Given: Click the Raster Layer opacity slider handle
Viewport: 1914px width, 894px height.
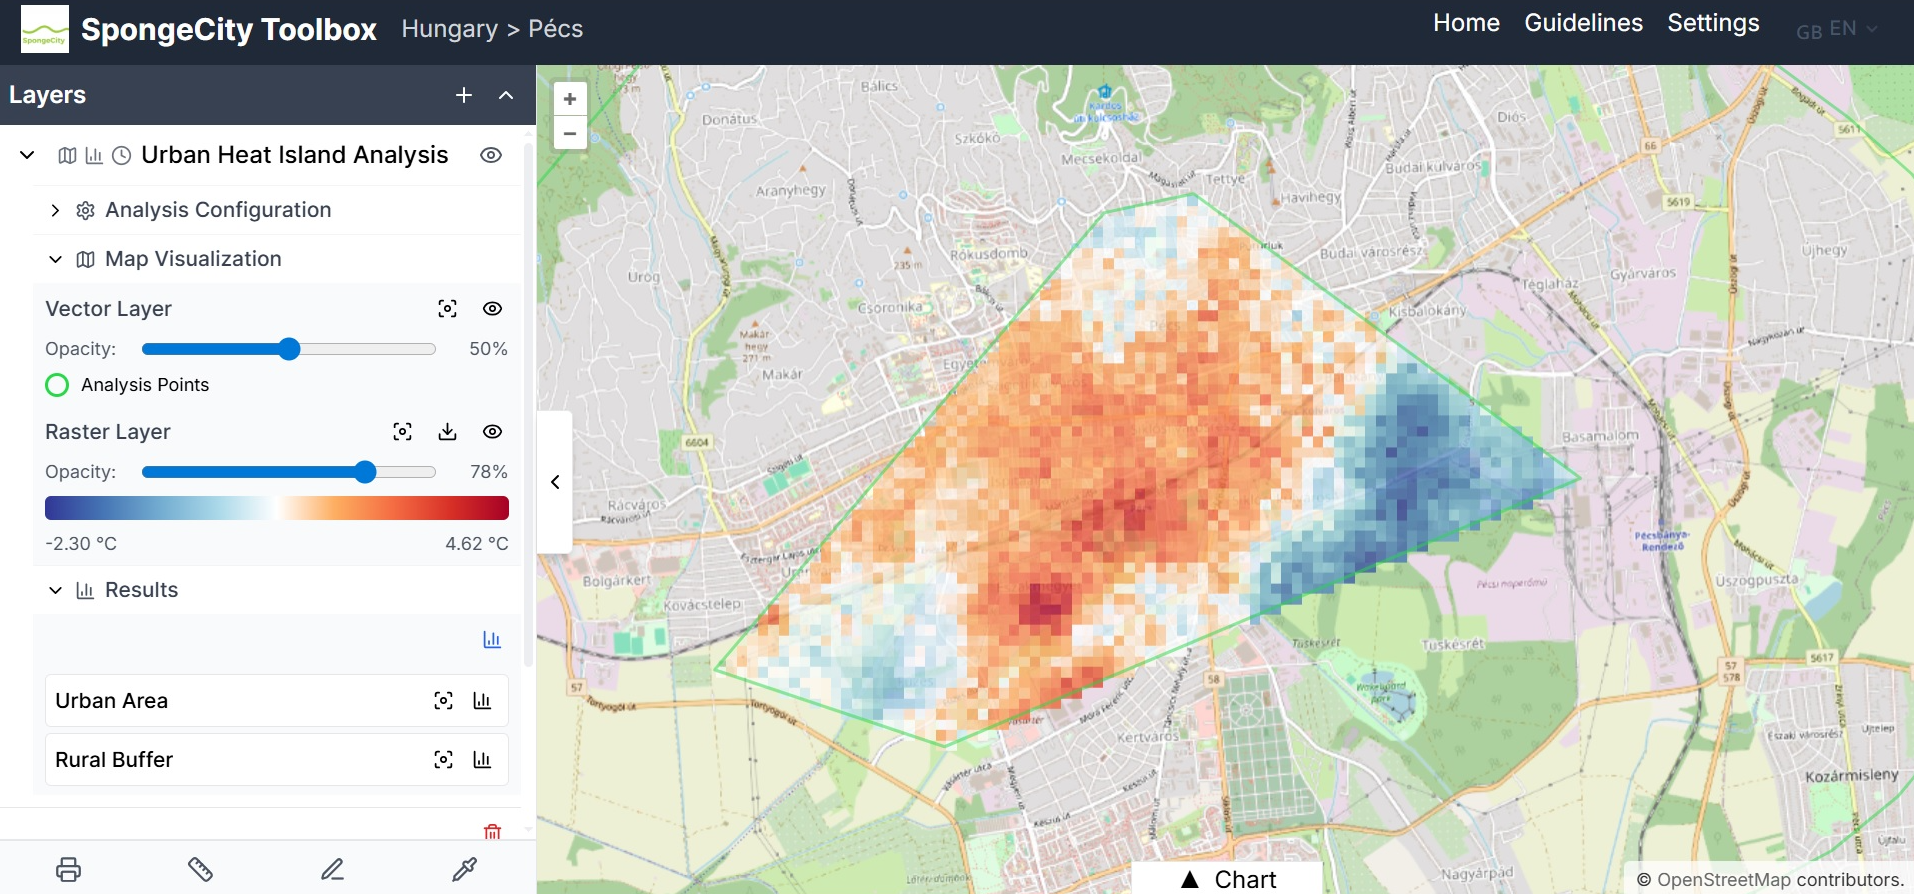Looking at the screenshot, I should point(365,472).
